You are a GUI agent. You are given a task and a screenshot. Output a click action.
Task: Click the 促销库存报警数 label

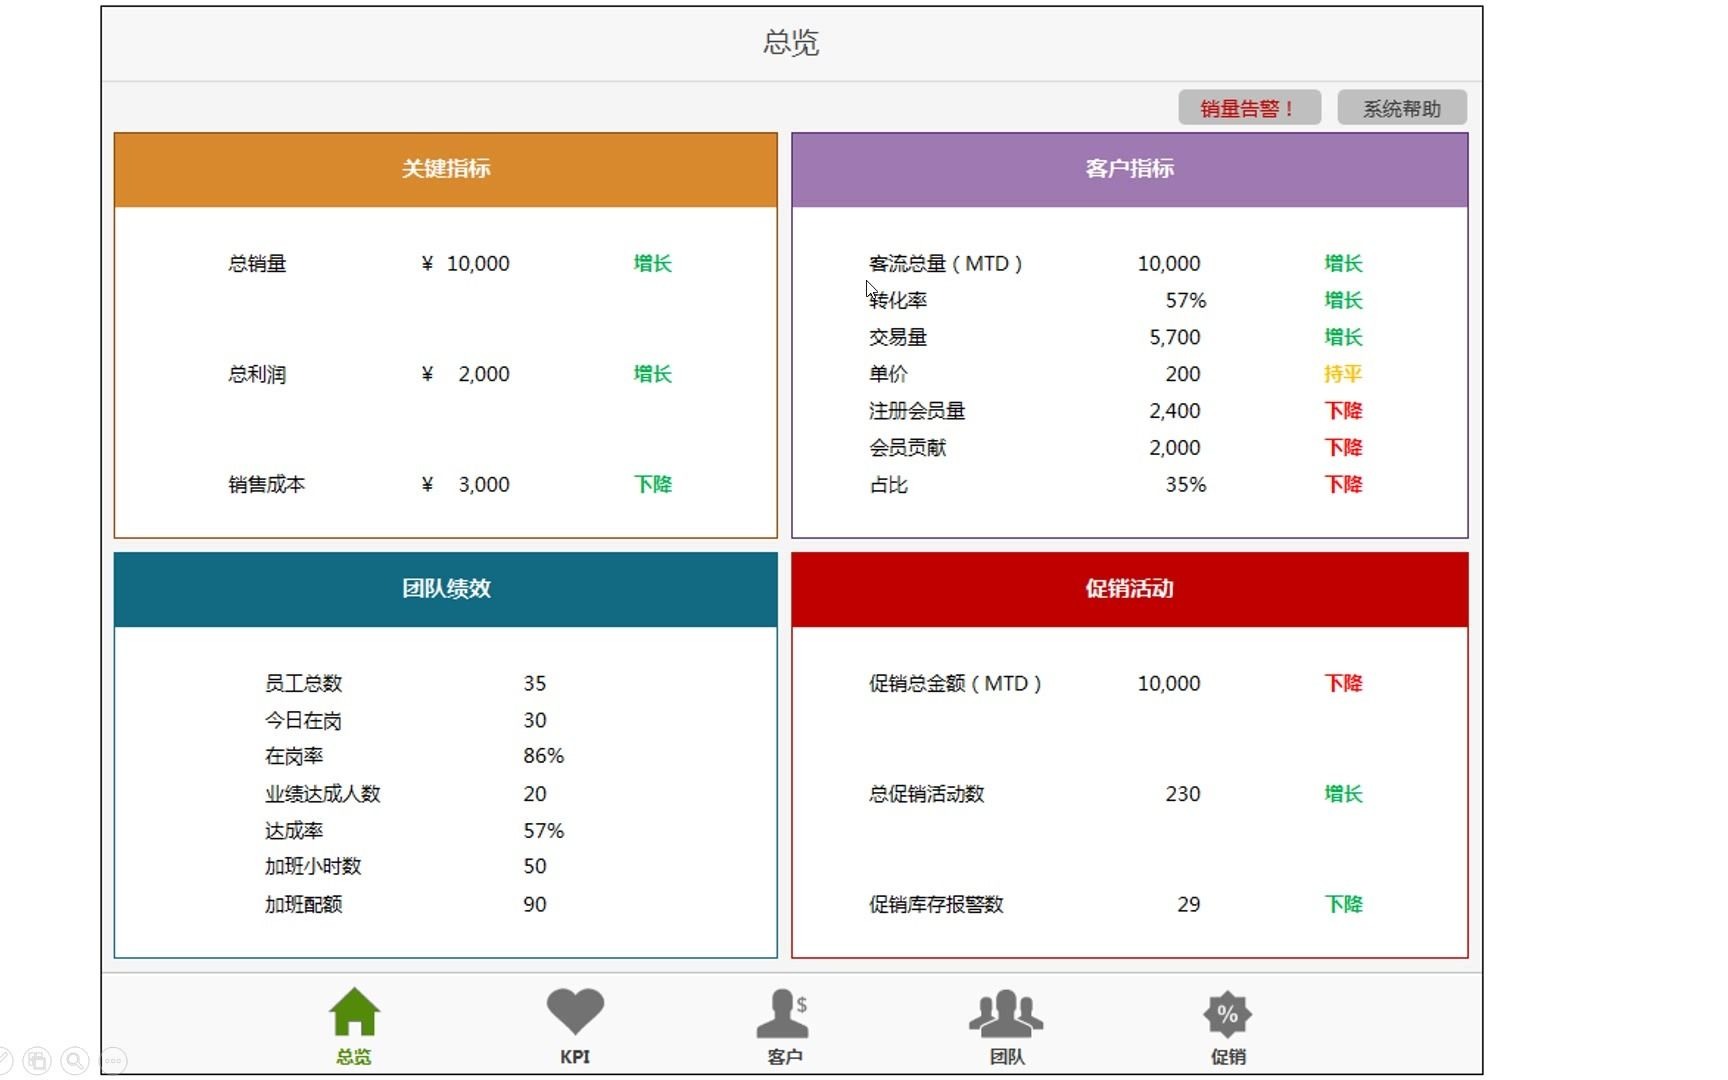coord(936,905)
